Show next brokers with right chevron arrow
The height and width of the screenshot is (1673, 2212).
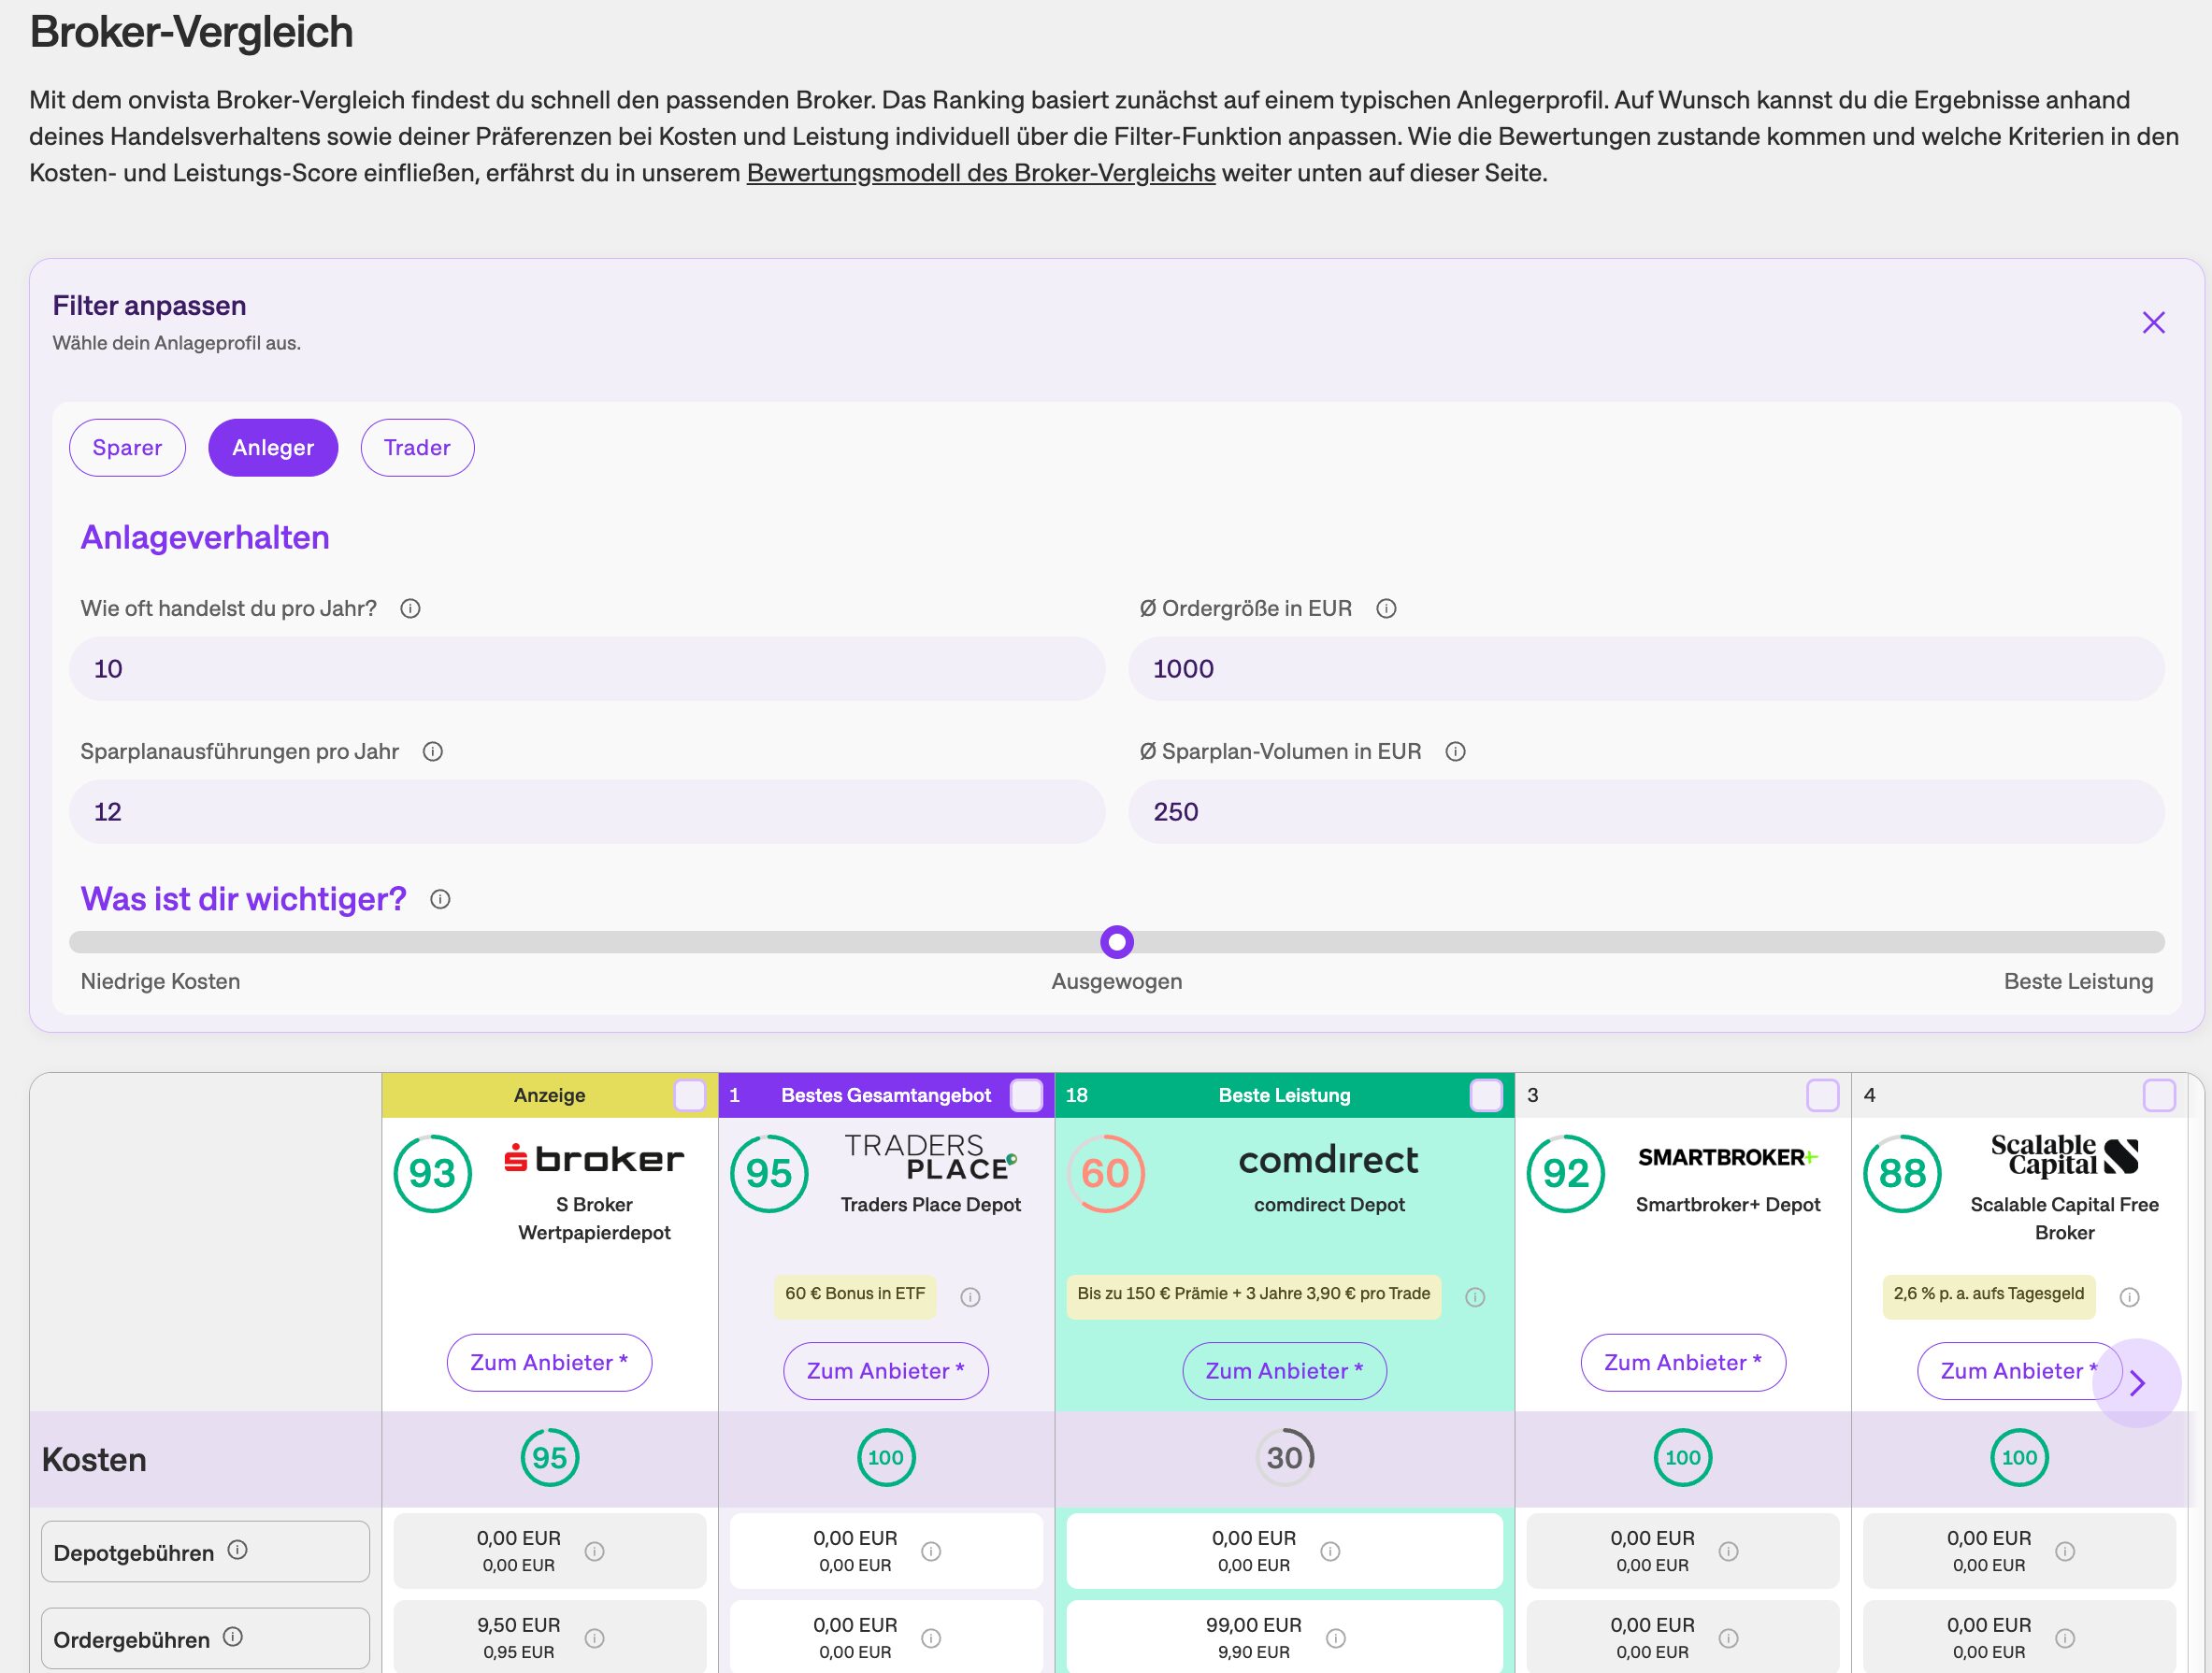tap(2137, 1383)
